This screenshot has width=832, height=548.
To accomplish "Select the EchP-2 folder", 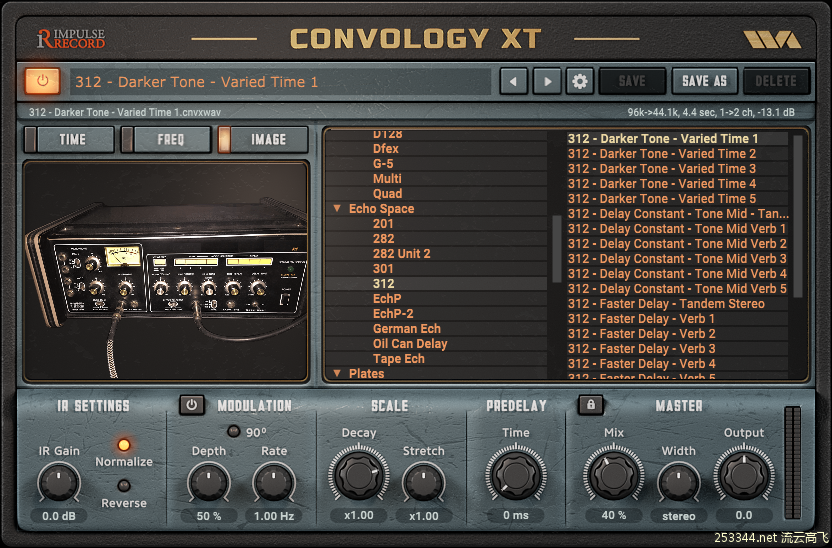I will click(x=393, y=314).
